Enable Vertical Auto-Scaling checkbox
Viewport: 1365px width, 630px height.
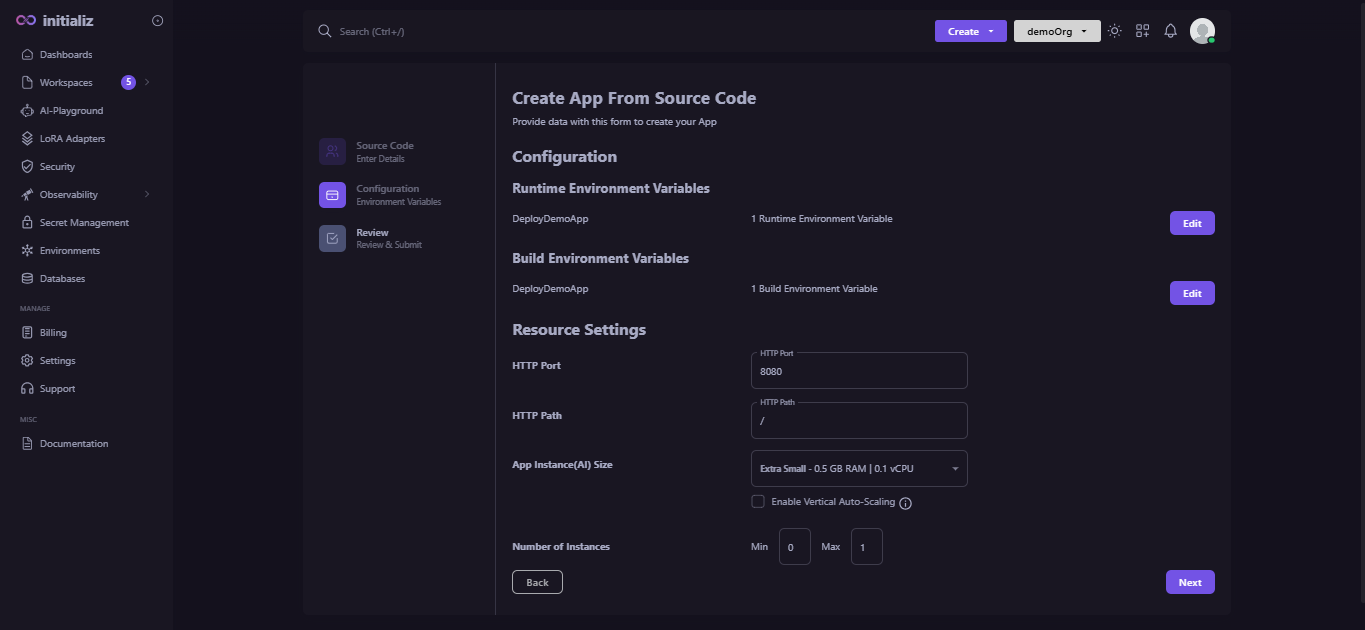(758, 502)
